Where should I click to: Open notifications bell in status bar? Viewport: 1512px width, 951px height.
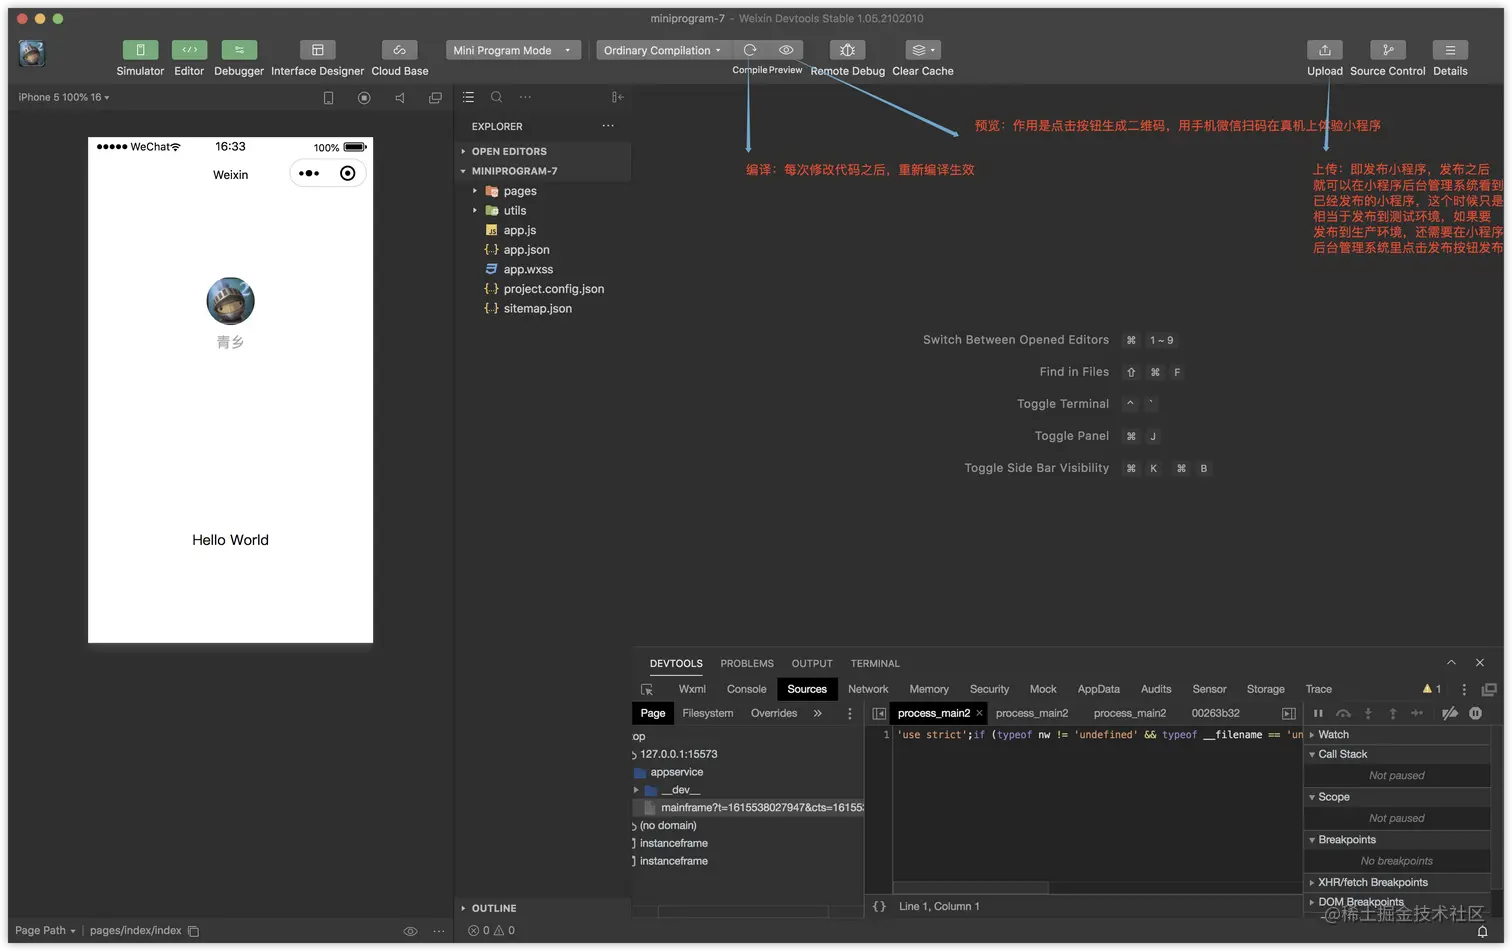click(x=1482, y=931)
